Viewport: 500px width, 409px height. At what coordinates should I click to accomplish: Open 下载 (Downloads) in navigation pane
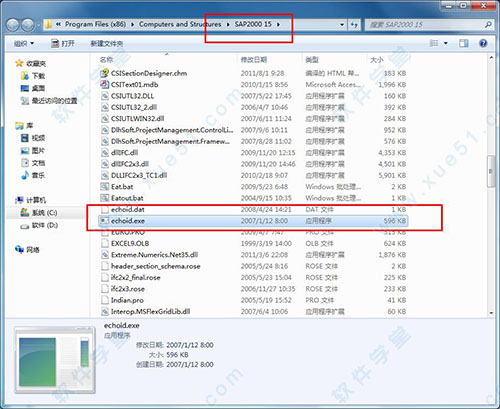click(x=33, y=76)
